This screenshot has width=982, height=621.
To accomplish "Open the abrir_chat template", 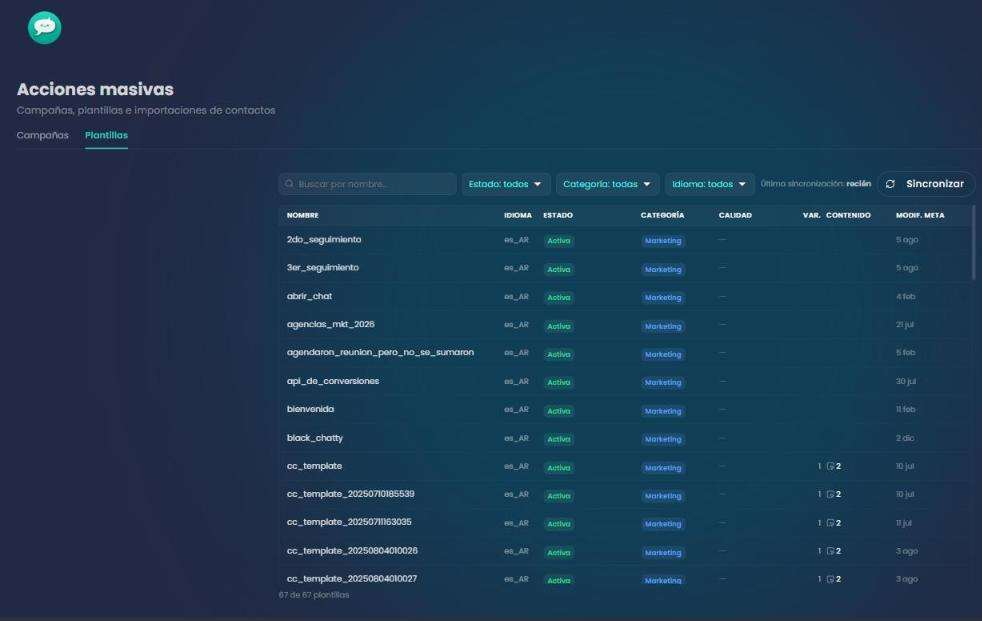I will click(309, 296).
